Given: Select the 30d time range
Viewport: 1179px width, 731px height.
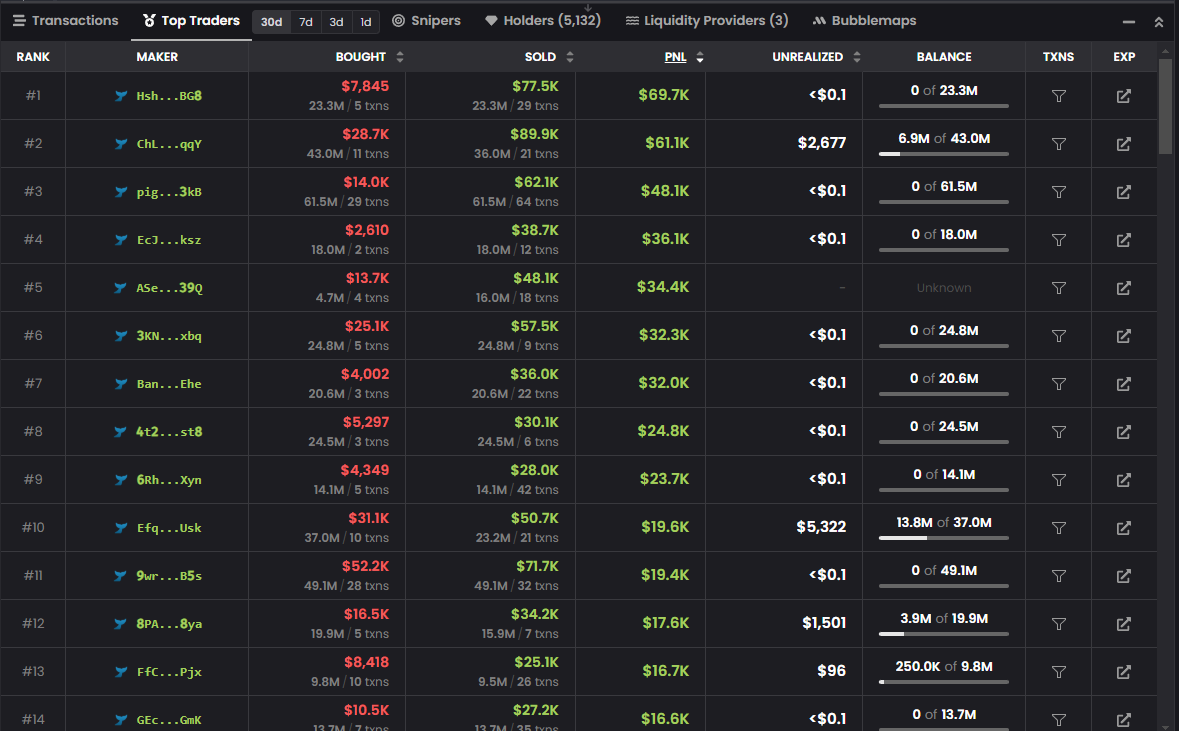Looking at the screenshot, I should [x=271, y=21].
